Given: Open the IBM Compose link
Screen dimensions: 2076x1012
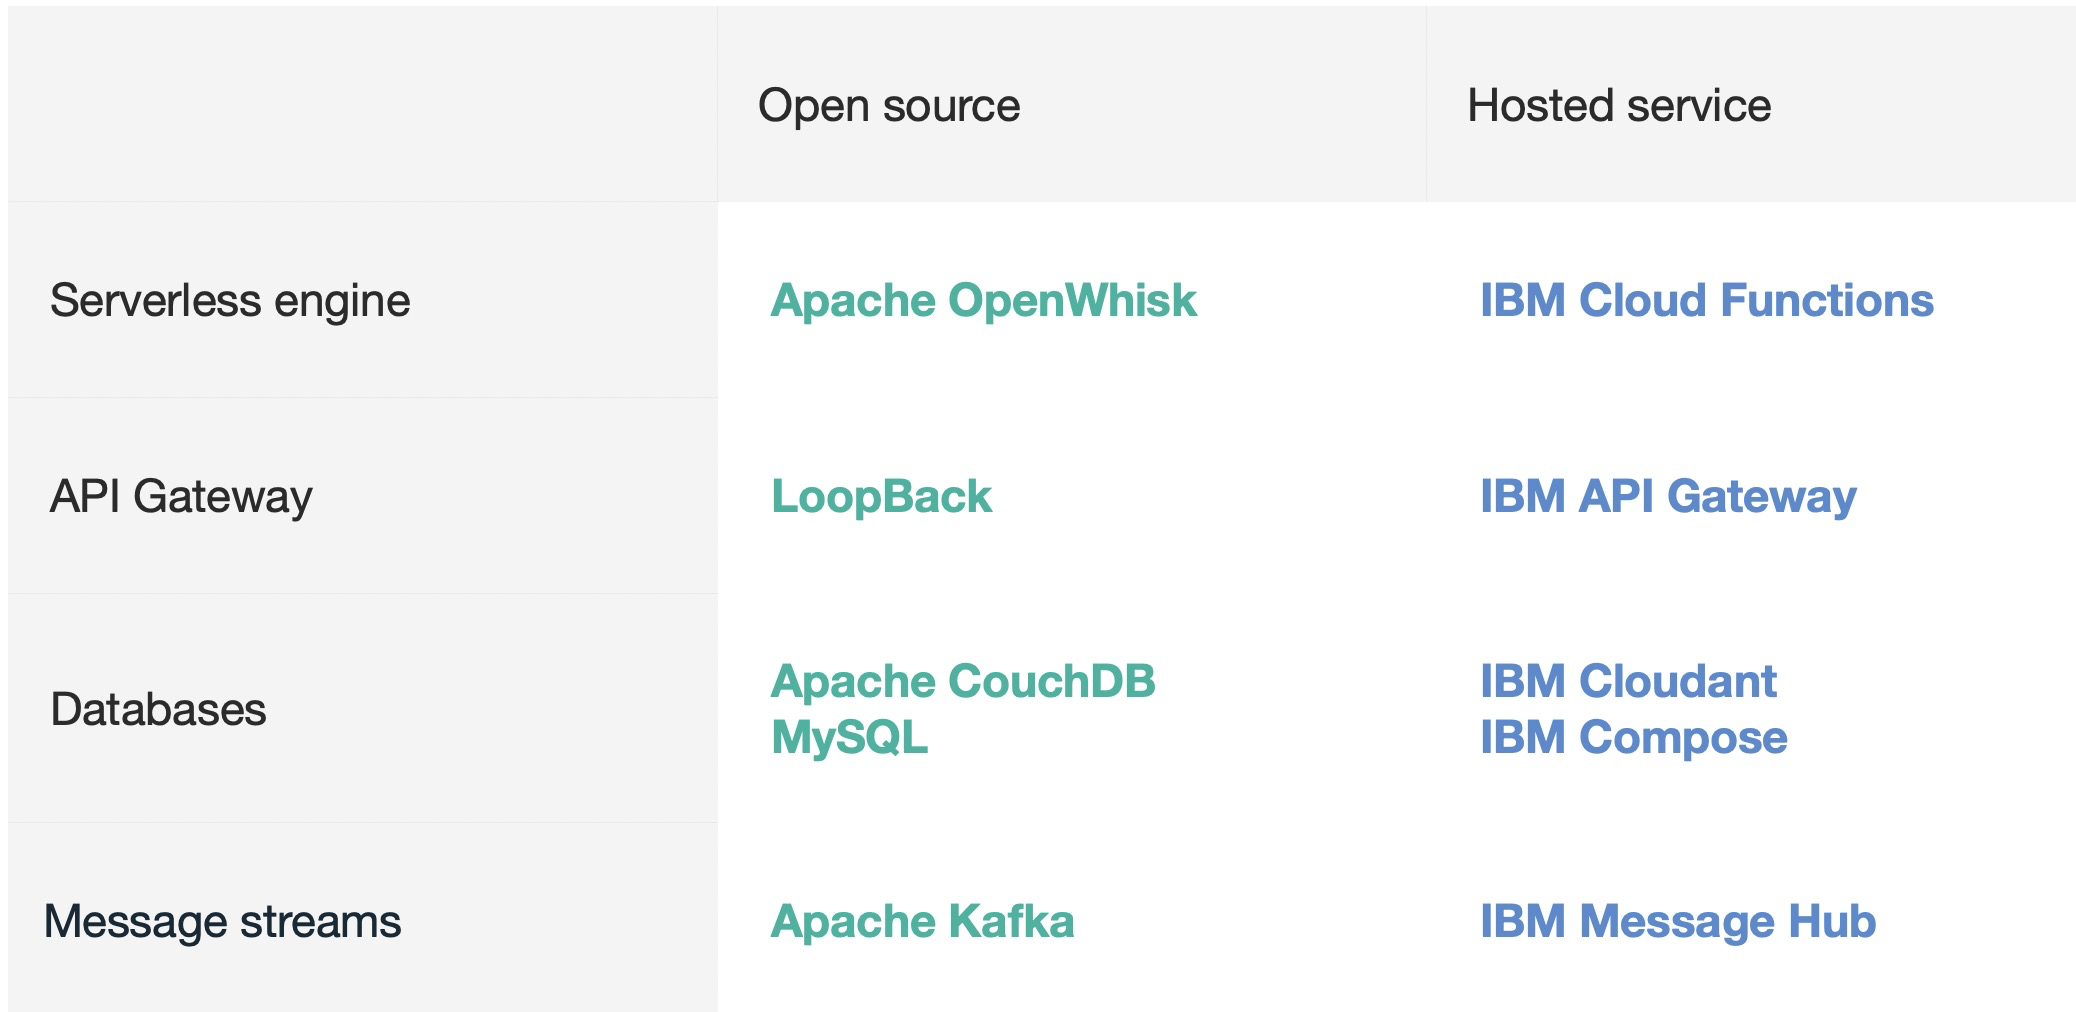Looking at the screenshot, I should pos(1633,738).
